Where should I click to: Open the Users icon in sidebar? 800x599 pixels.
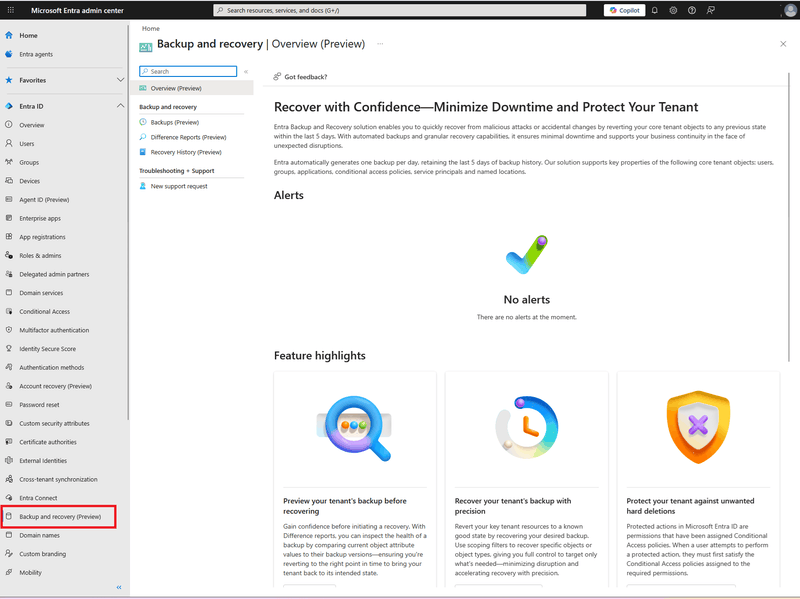[x=9, y=143]
